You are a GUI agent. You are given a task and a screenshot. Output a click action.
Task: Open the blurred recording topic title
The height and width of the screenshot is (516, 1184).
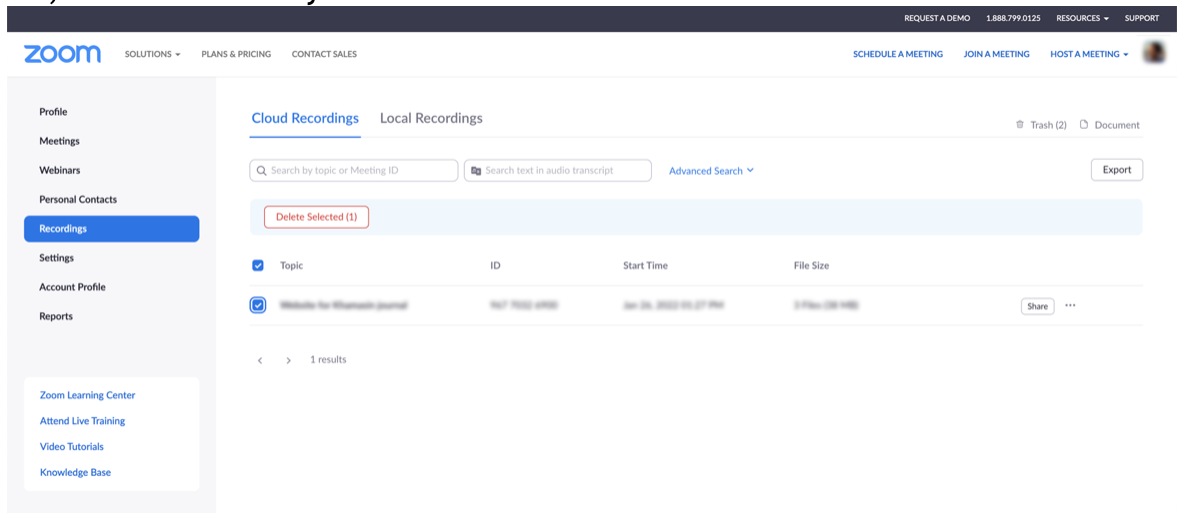[x=344, y=306]
